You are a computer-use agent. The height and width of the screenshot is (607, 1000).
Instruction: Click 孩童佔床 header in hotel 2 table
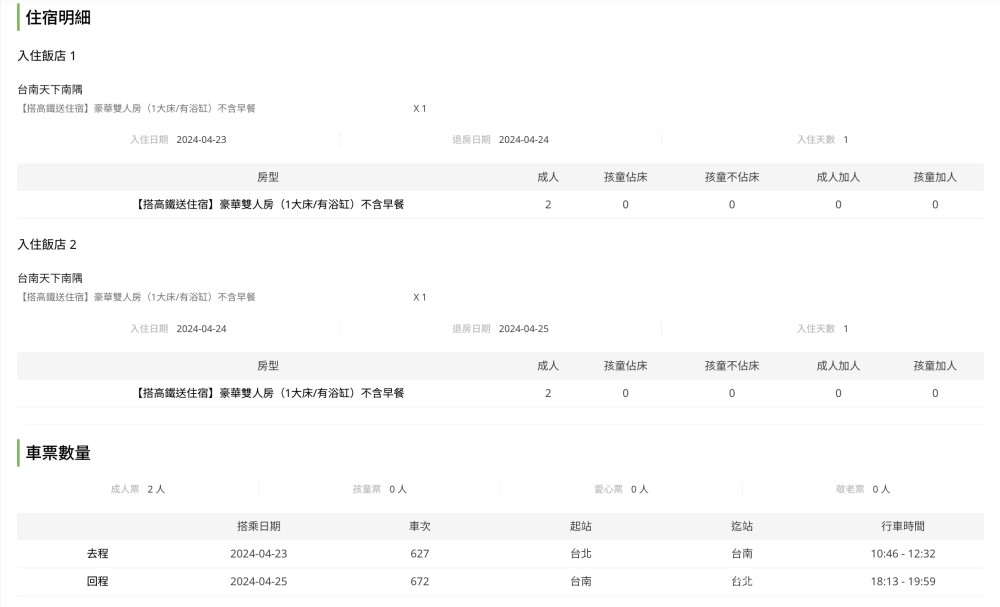tap(625, 365)
